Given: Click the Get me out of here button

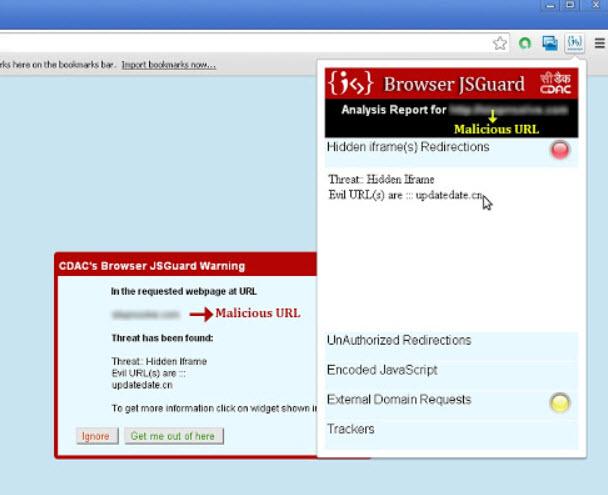Looking at the screenshot, I should [174, 436].
